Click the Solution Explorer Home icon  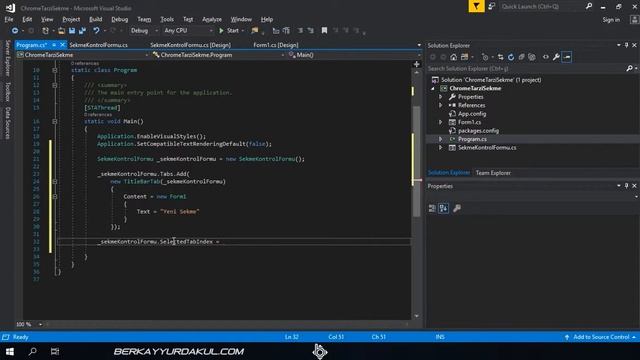pyautogui.click(x=453, y=57)
